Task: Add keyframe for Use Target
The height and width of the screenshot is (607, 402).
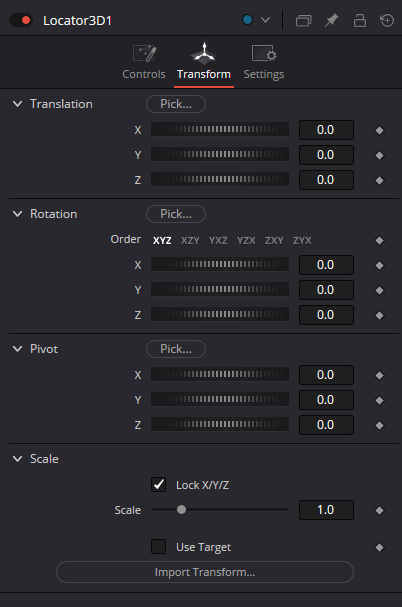Action: tap(380, 547)
